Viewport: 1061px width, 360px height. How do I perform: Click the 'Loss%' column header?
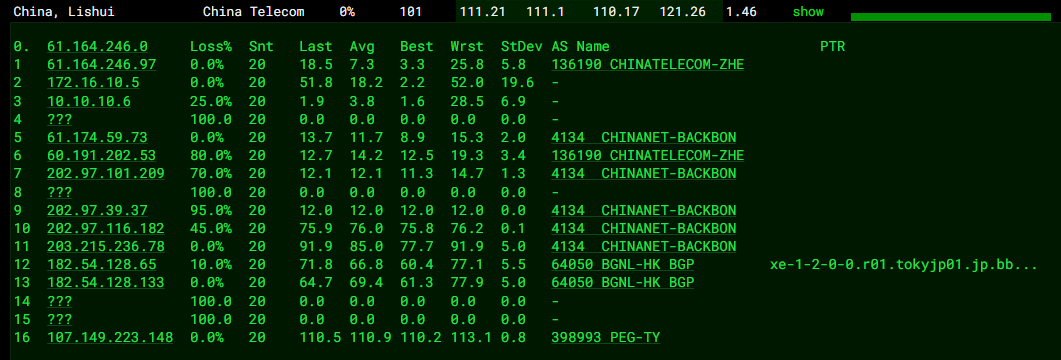coord(210,47)
